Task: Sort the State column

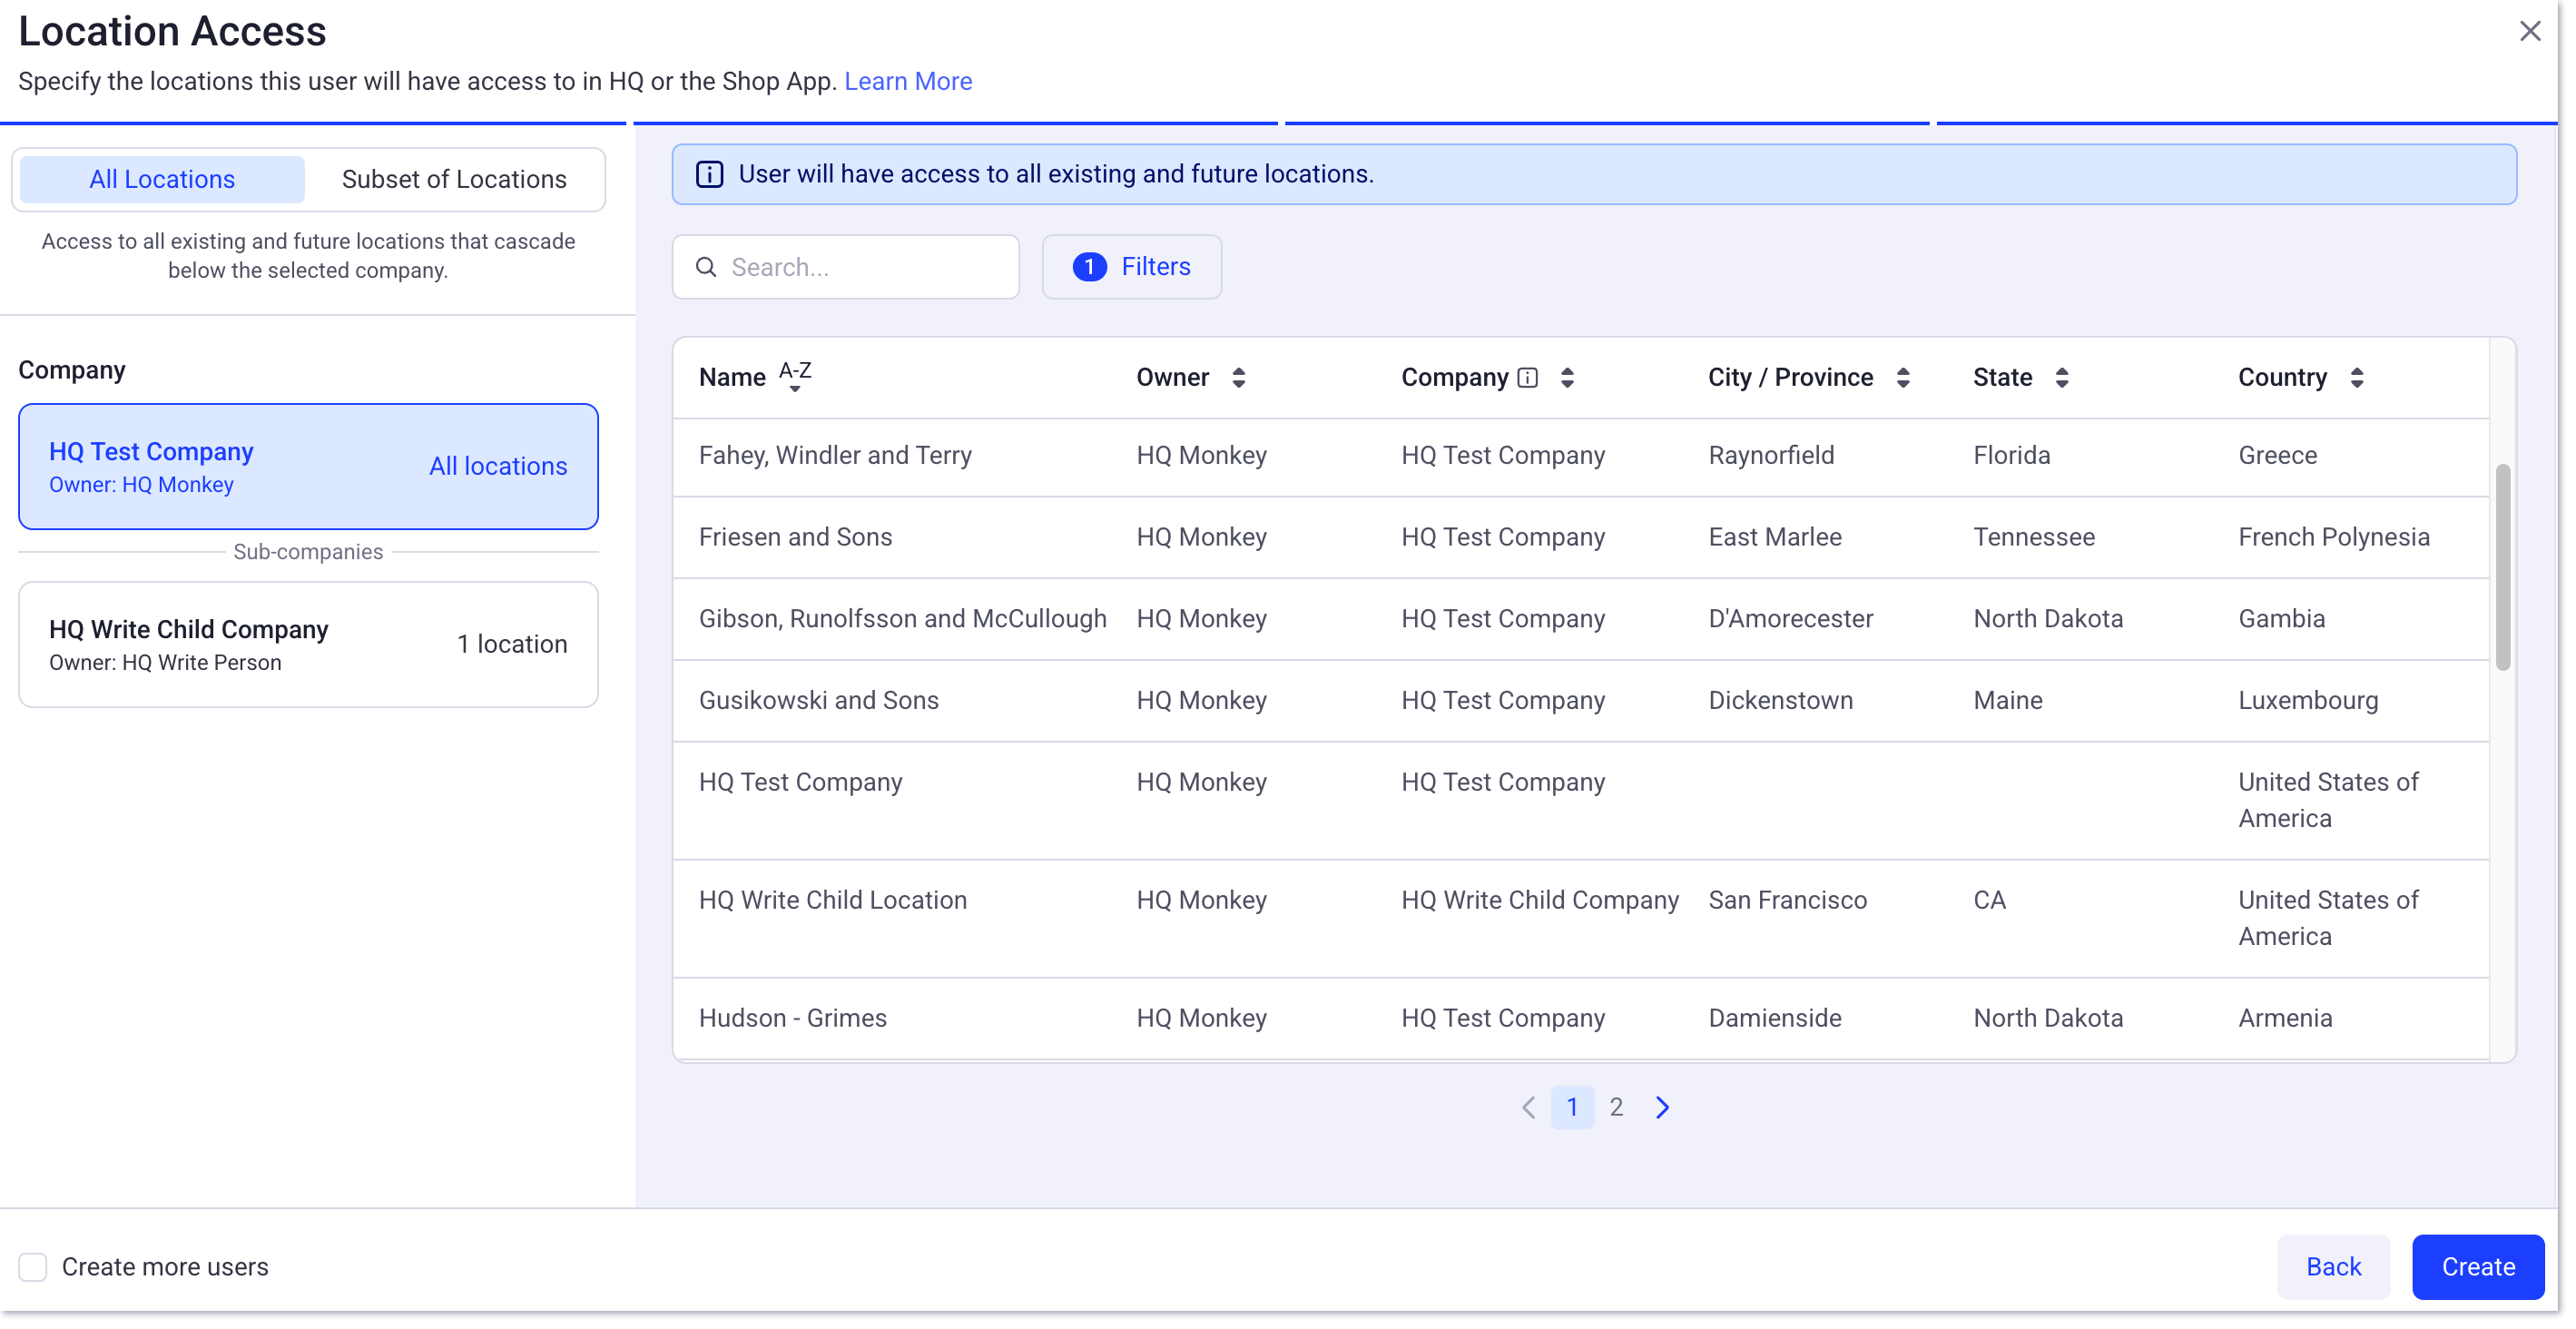Action: [2062, 378]
